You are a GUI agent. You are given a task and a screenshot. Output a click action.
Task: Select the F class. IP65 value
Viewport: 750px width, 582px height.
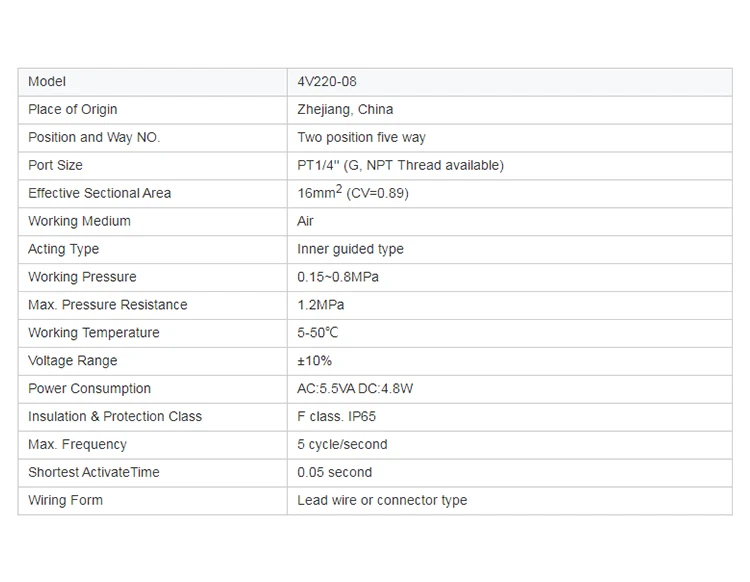[x=336, y=417]
